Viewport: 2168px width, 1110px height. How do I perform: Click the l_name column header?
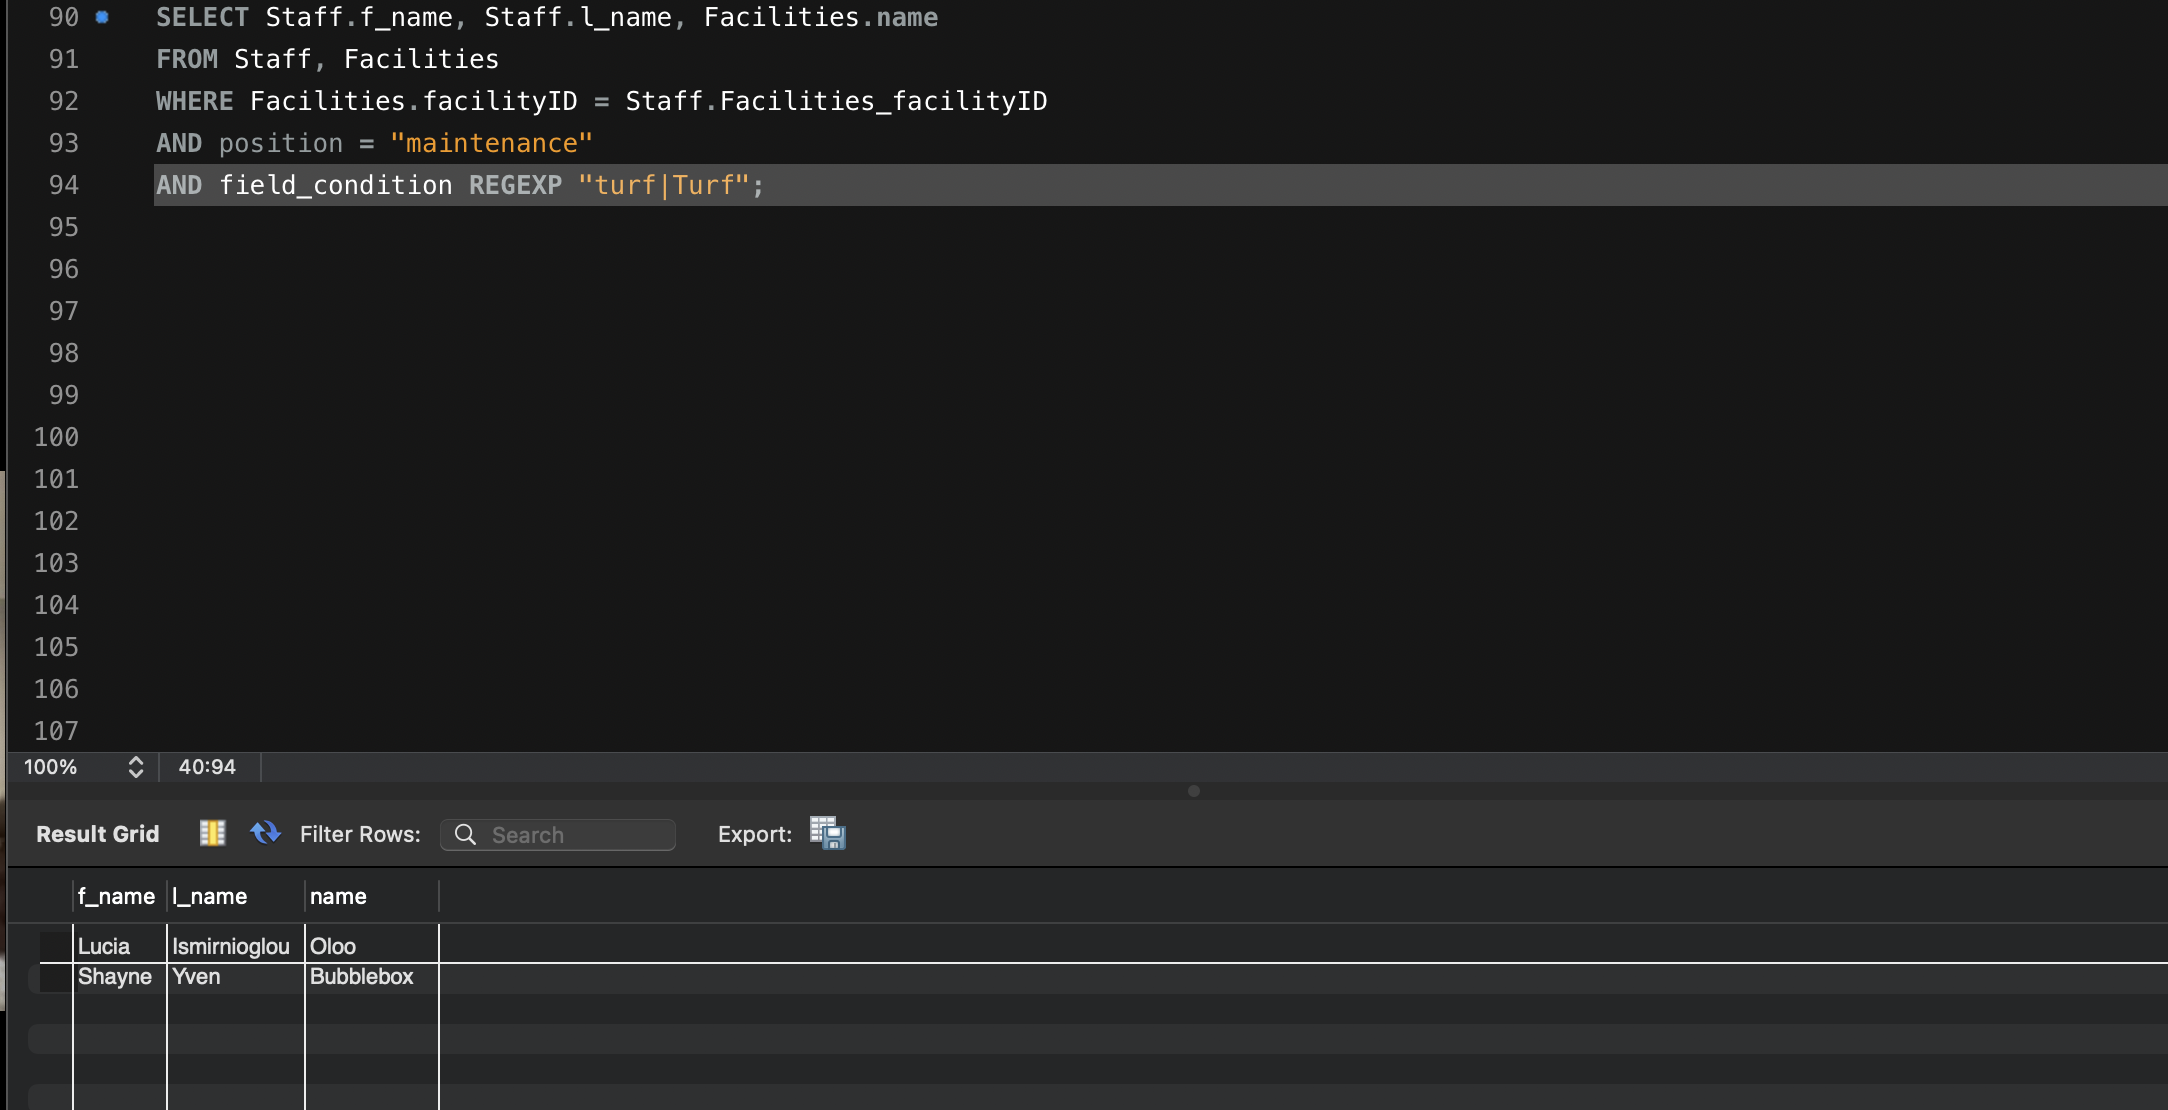click(210, 896)
